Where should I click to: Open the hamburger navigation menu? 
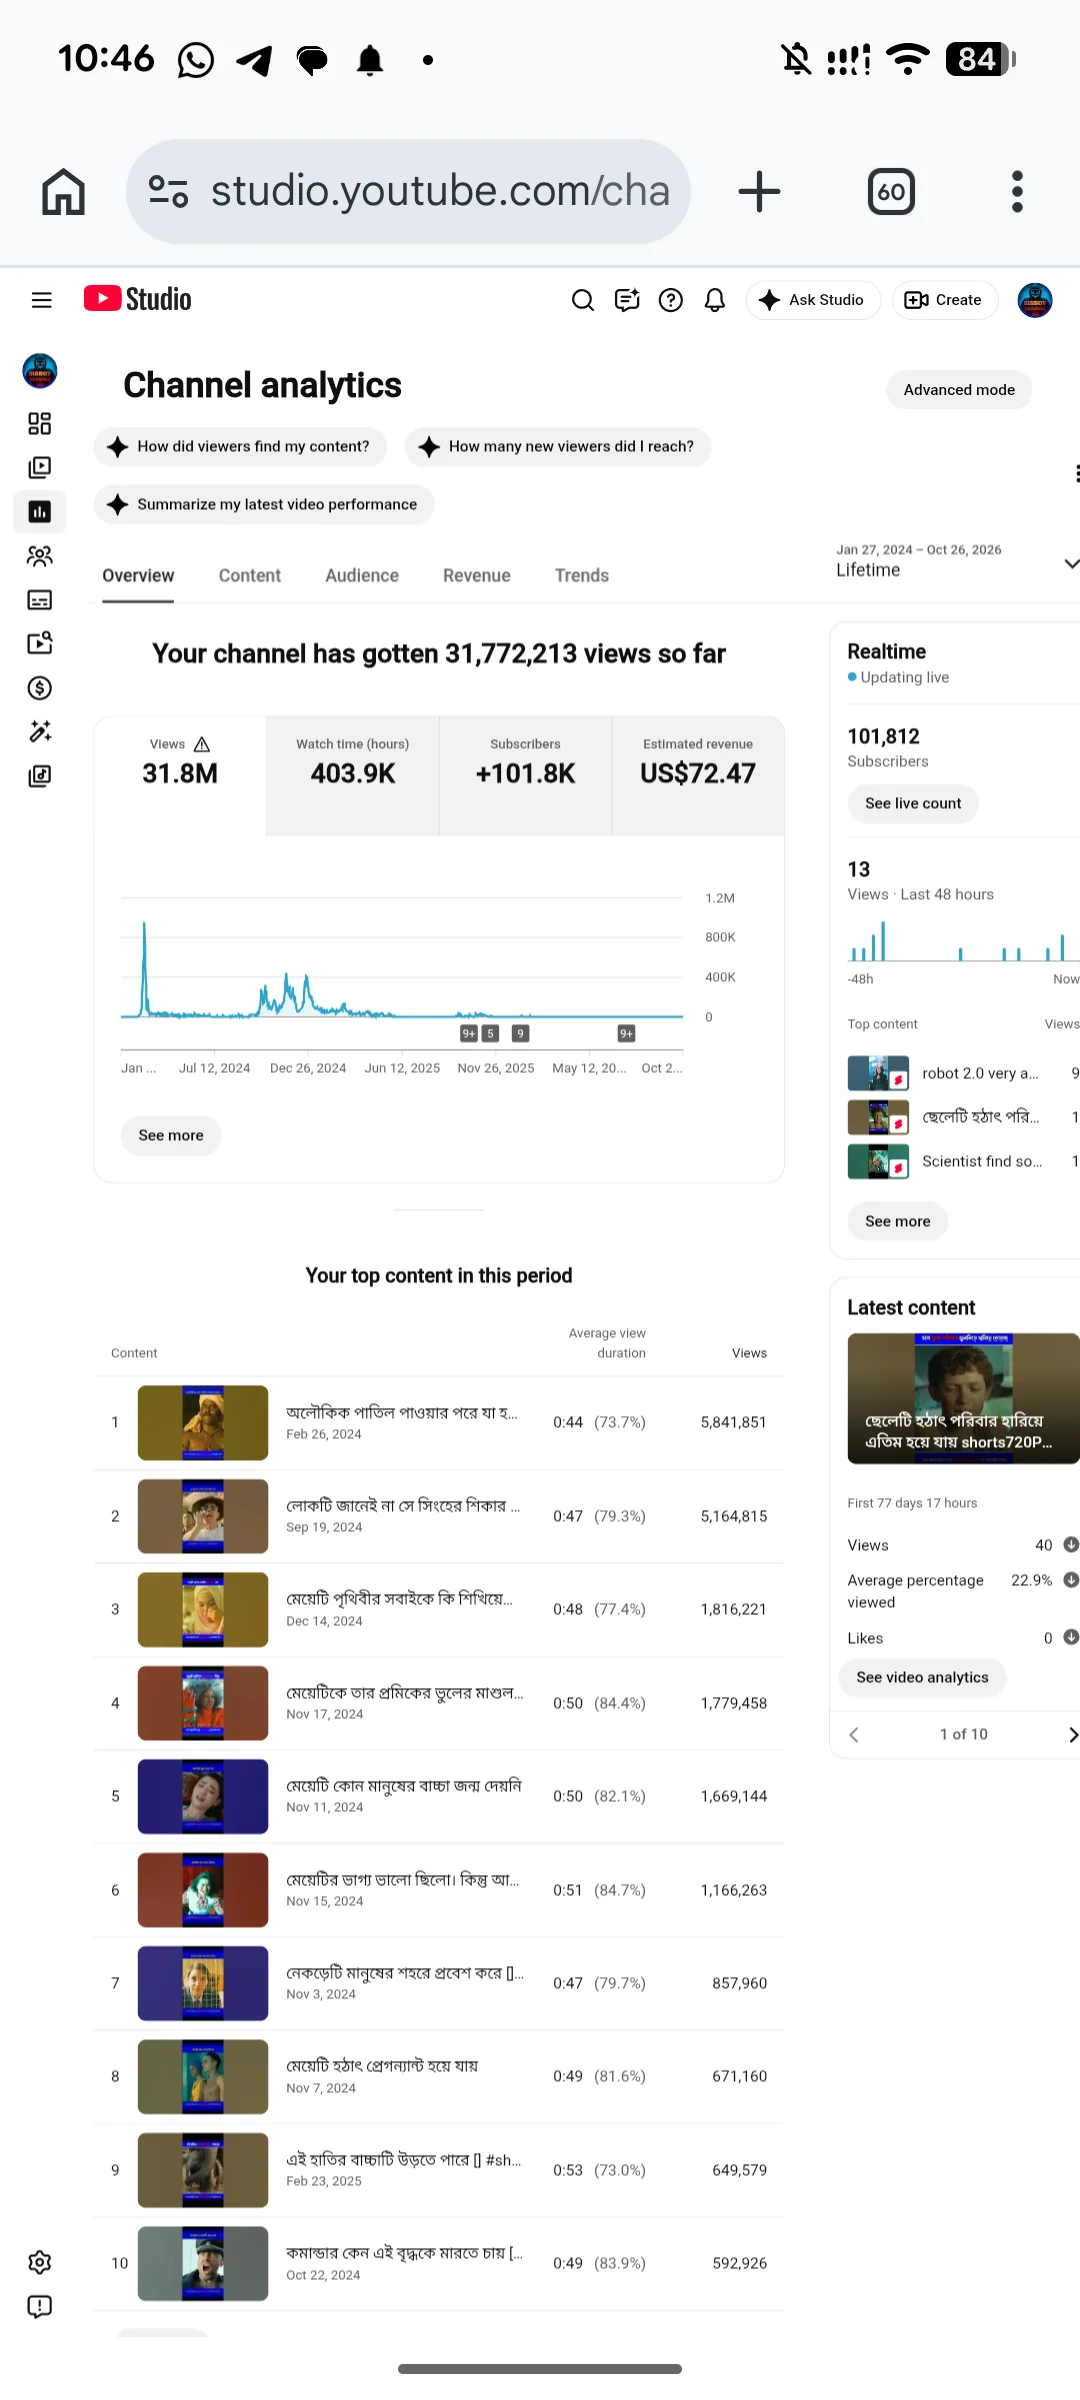41,300
